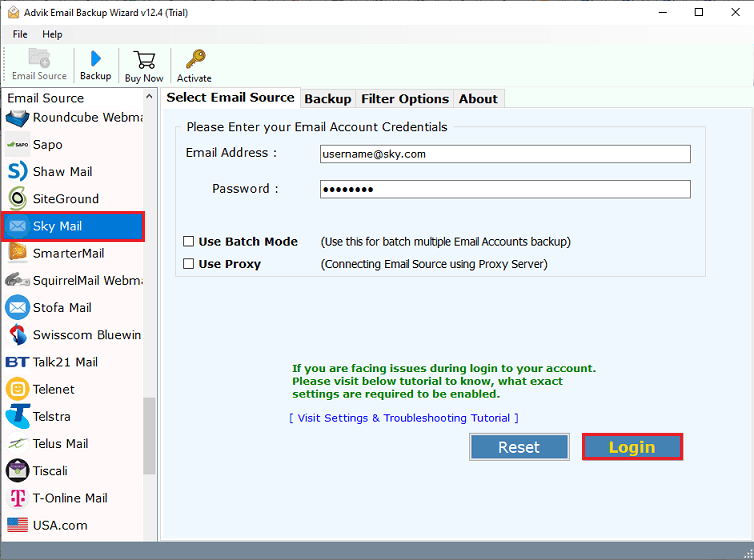754x560 pixels.
Task: Click the Backup play arrow toolbar icon
Action: tap(95, 58)
